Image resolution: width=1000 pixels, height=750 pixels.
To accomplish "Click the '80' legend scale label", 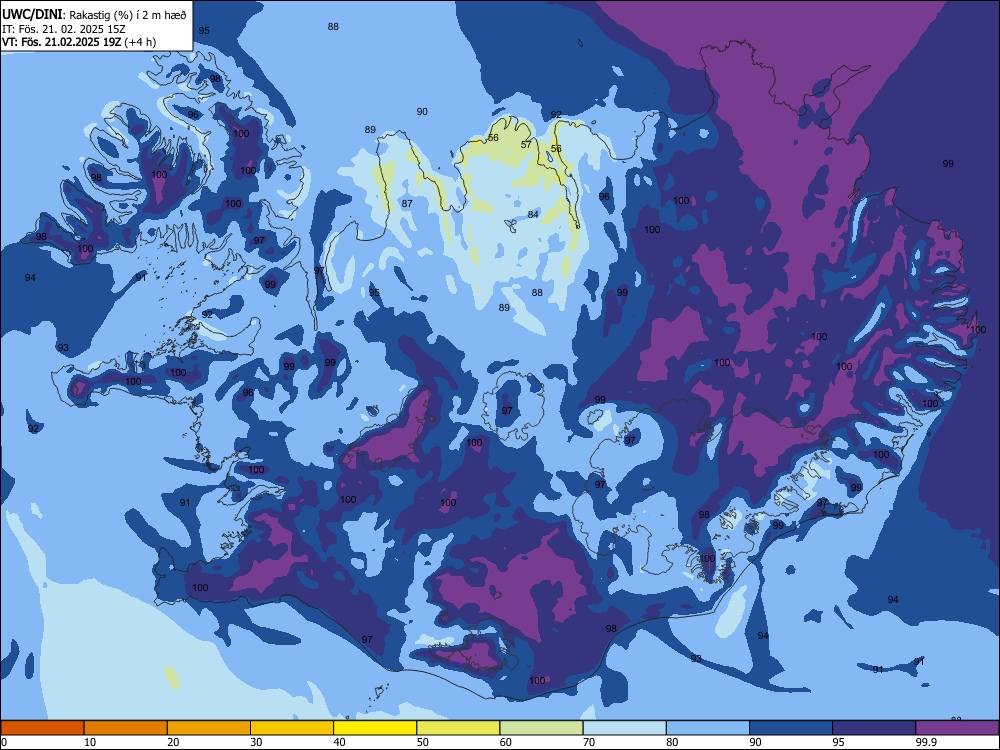I will click(x=672, y=742).
